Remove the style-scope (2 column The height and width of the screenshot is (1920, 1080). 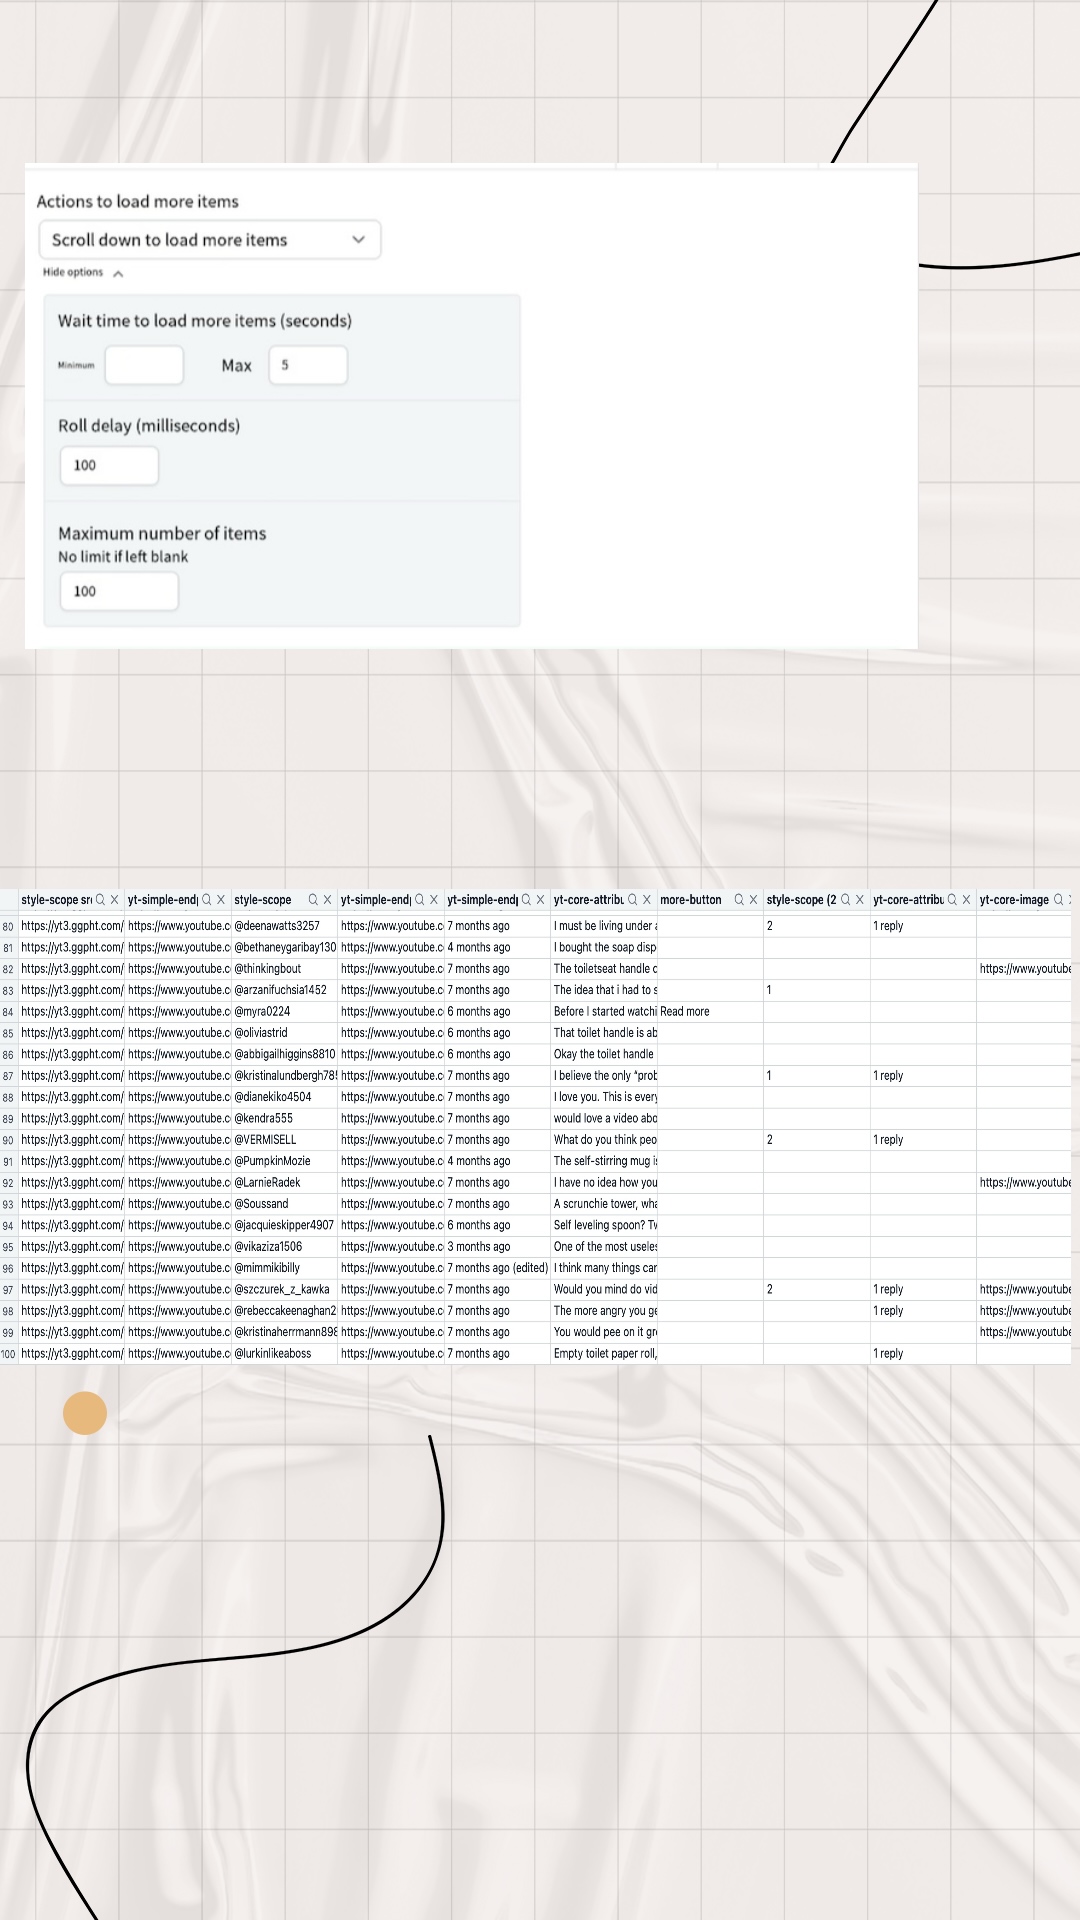click(860, 900)
